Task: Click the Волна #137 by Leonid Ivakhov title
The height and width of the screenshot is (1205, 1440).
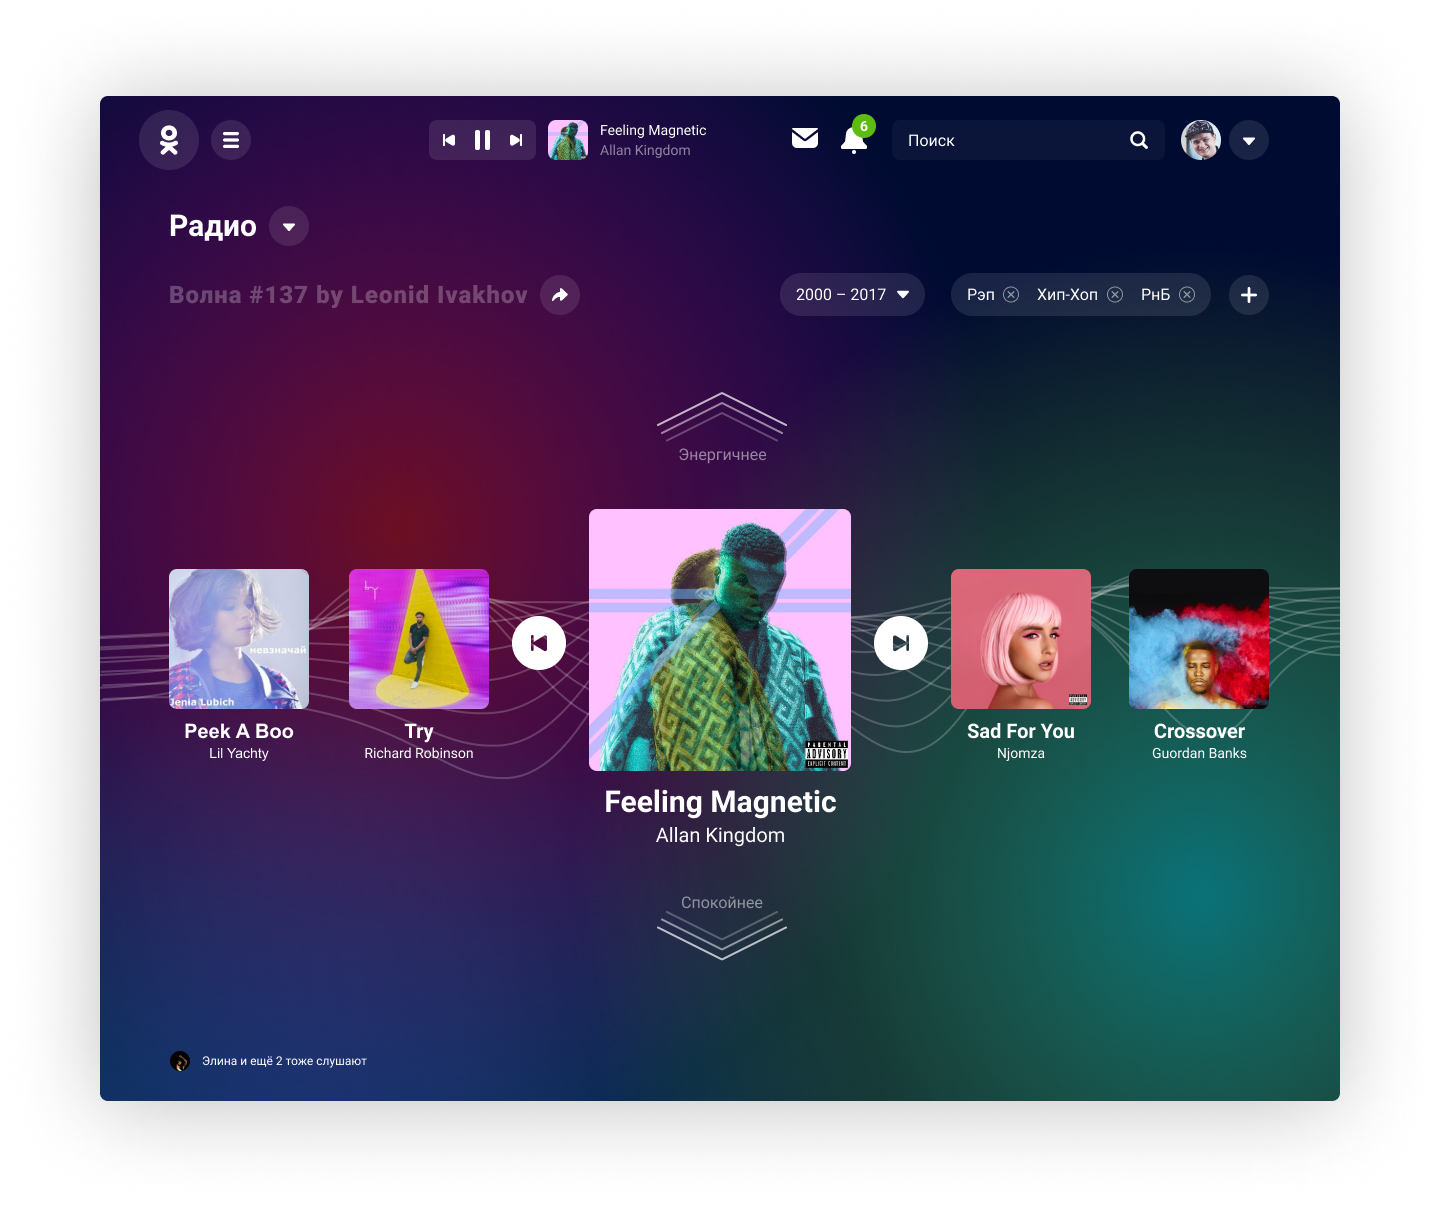Action: point(348,295)
